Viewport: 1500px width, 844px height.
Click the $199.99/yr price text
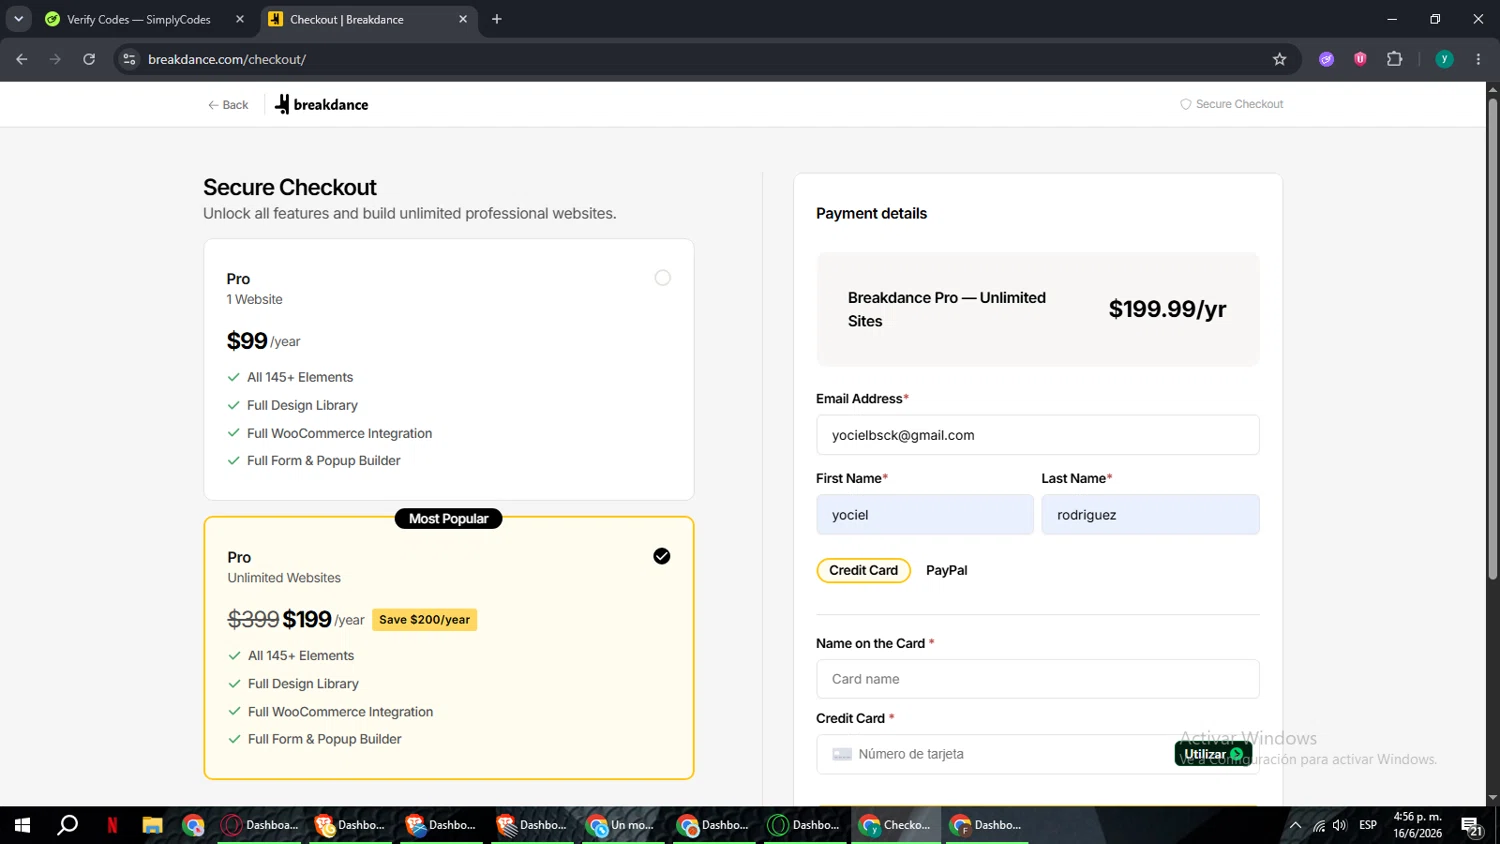click(x=1167, y=309)
